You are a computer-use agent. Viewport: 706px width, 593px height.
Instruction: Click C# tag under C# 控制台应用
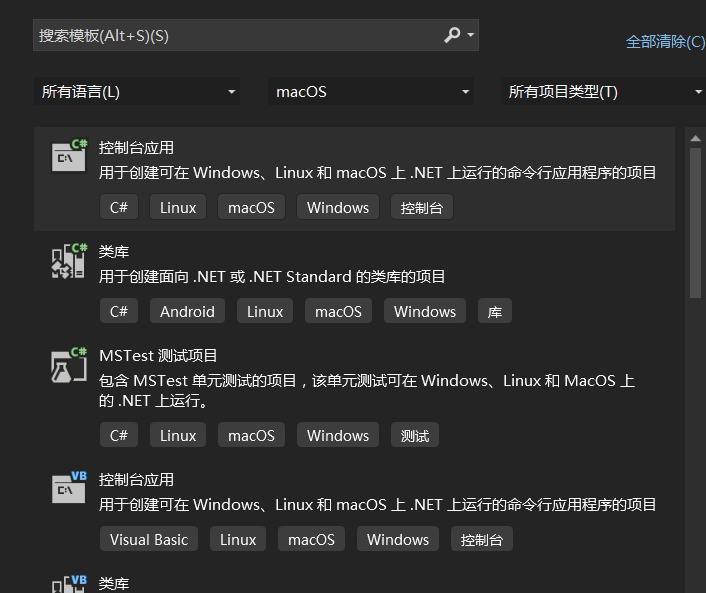pyautogui.click(x=119, y=207)
